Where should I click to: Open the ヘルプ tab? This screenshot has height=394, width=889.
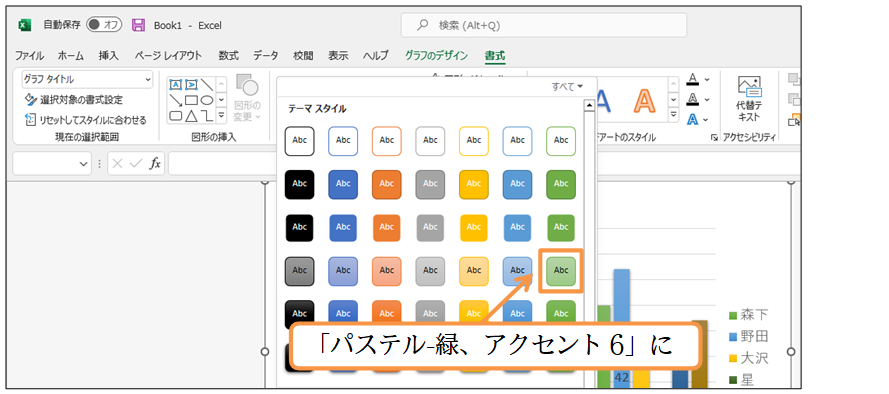click(x=376, y=56)
